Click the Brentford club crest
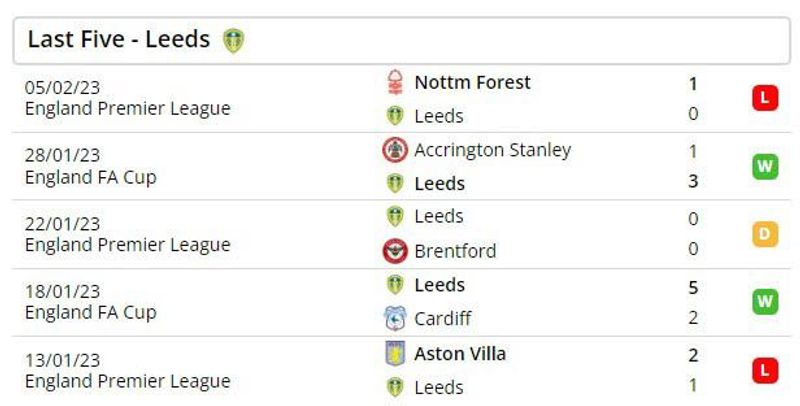 point(395,251)
